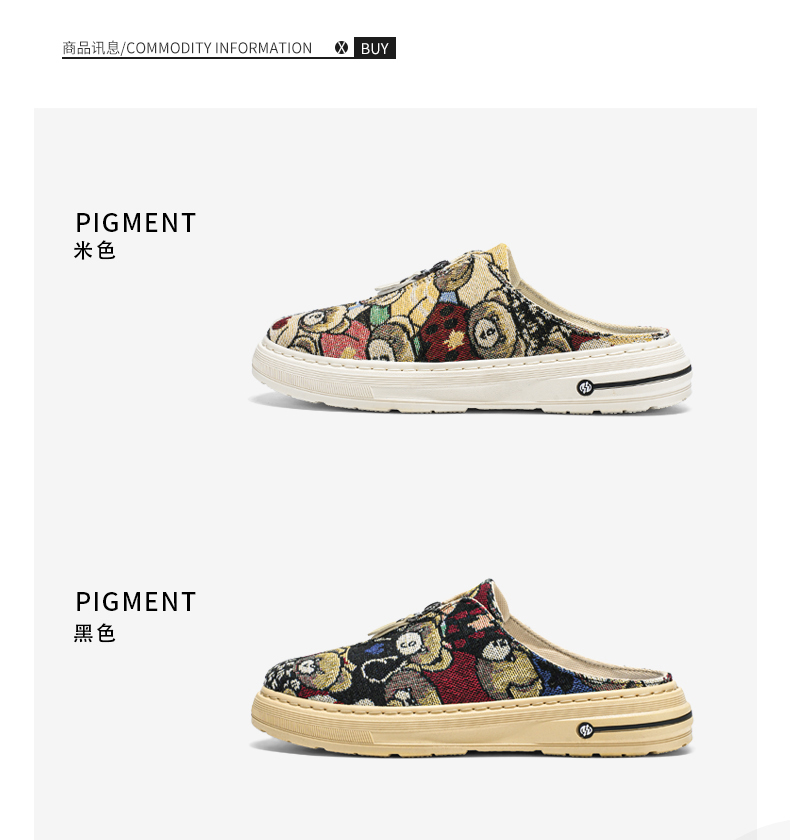Select the black tapestry mule shoe image
The image size is (790, 840).
coord(472,668)
